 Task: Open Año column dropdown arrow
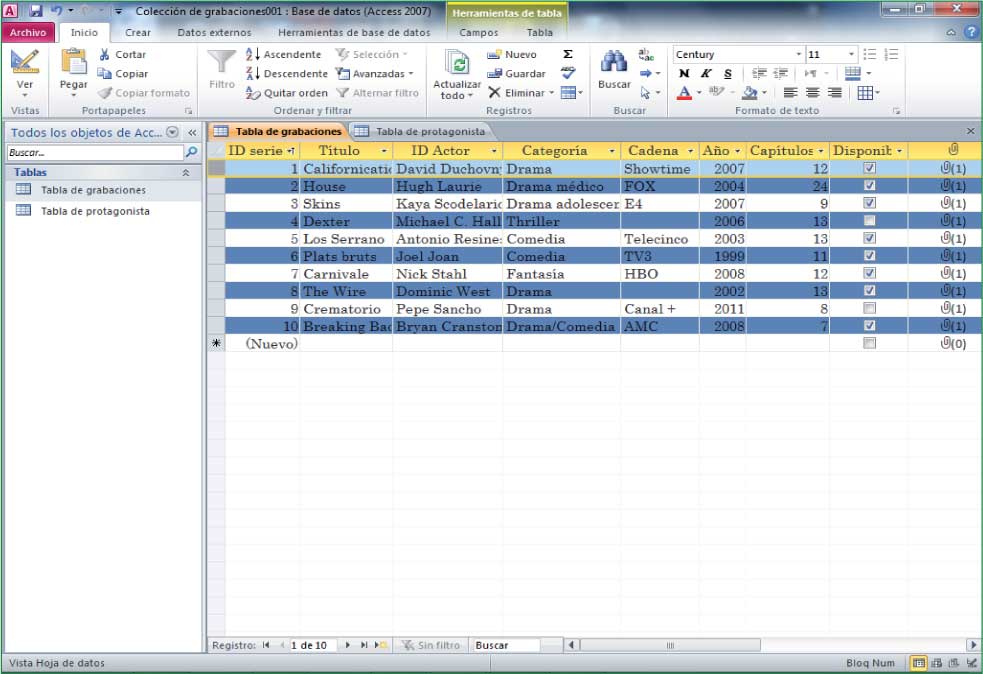click(737, 151)
